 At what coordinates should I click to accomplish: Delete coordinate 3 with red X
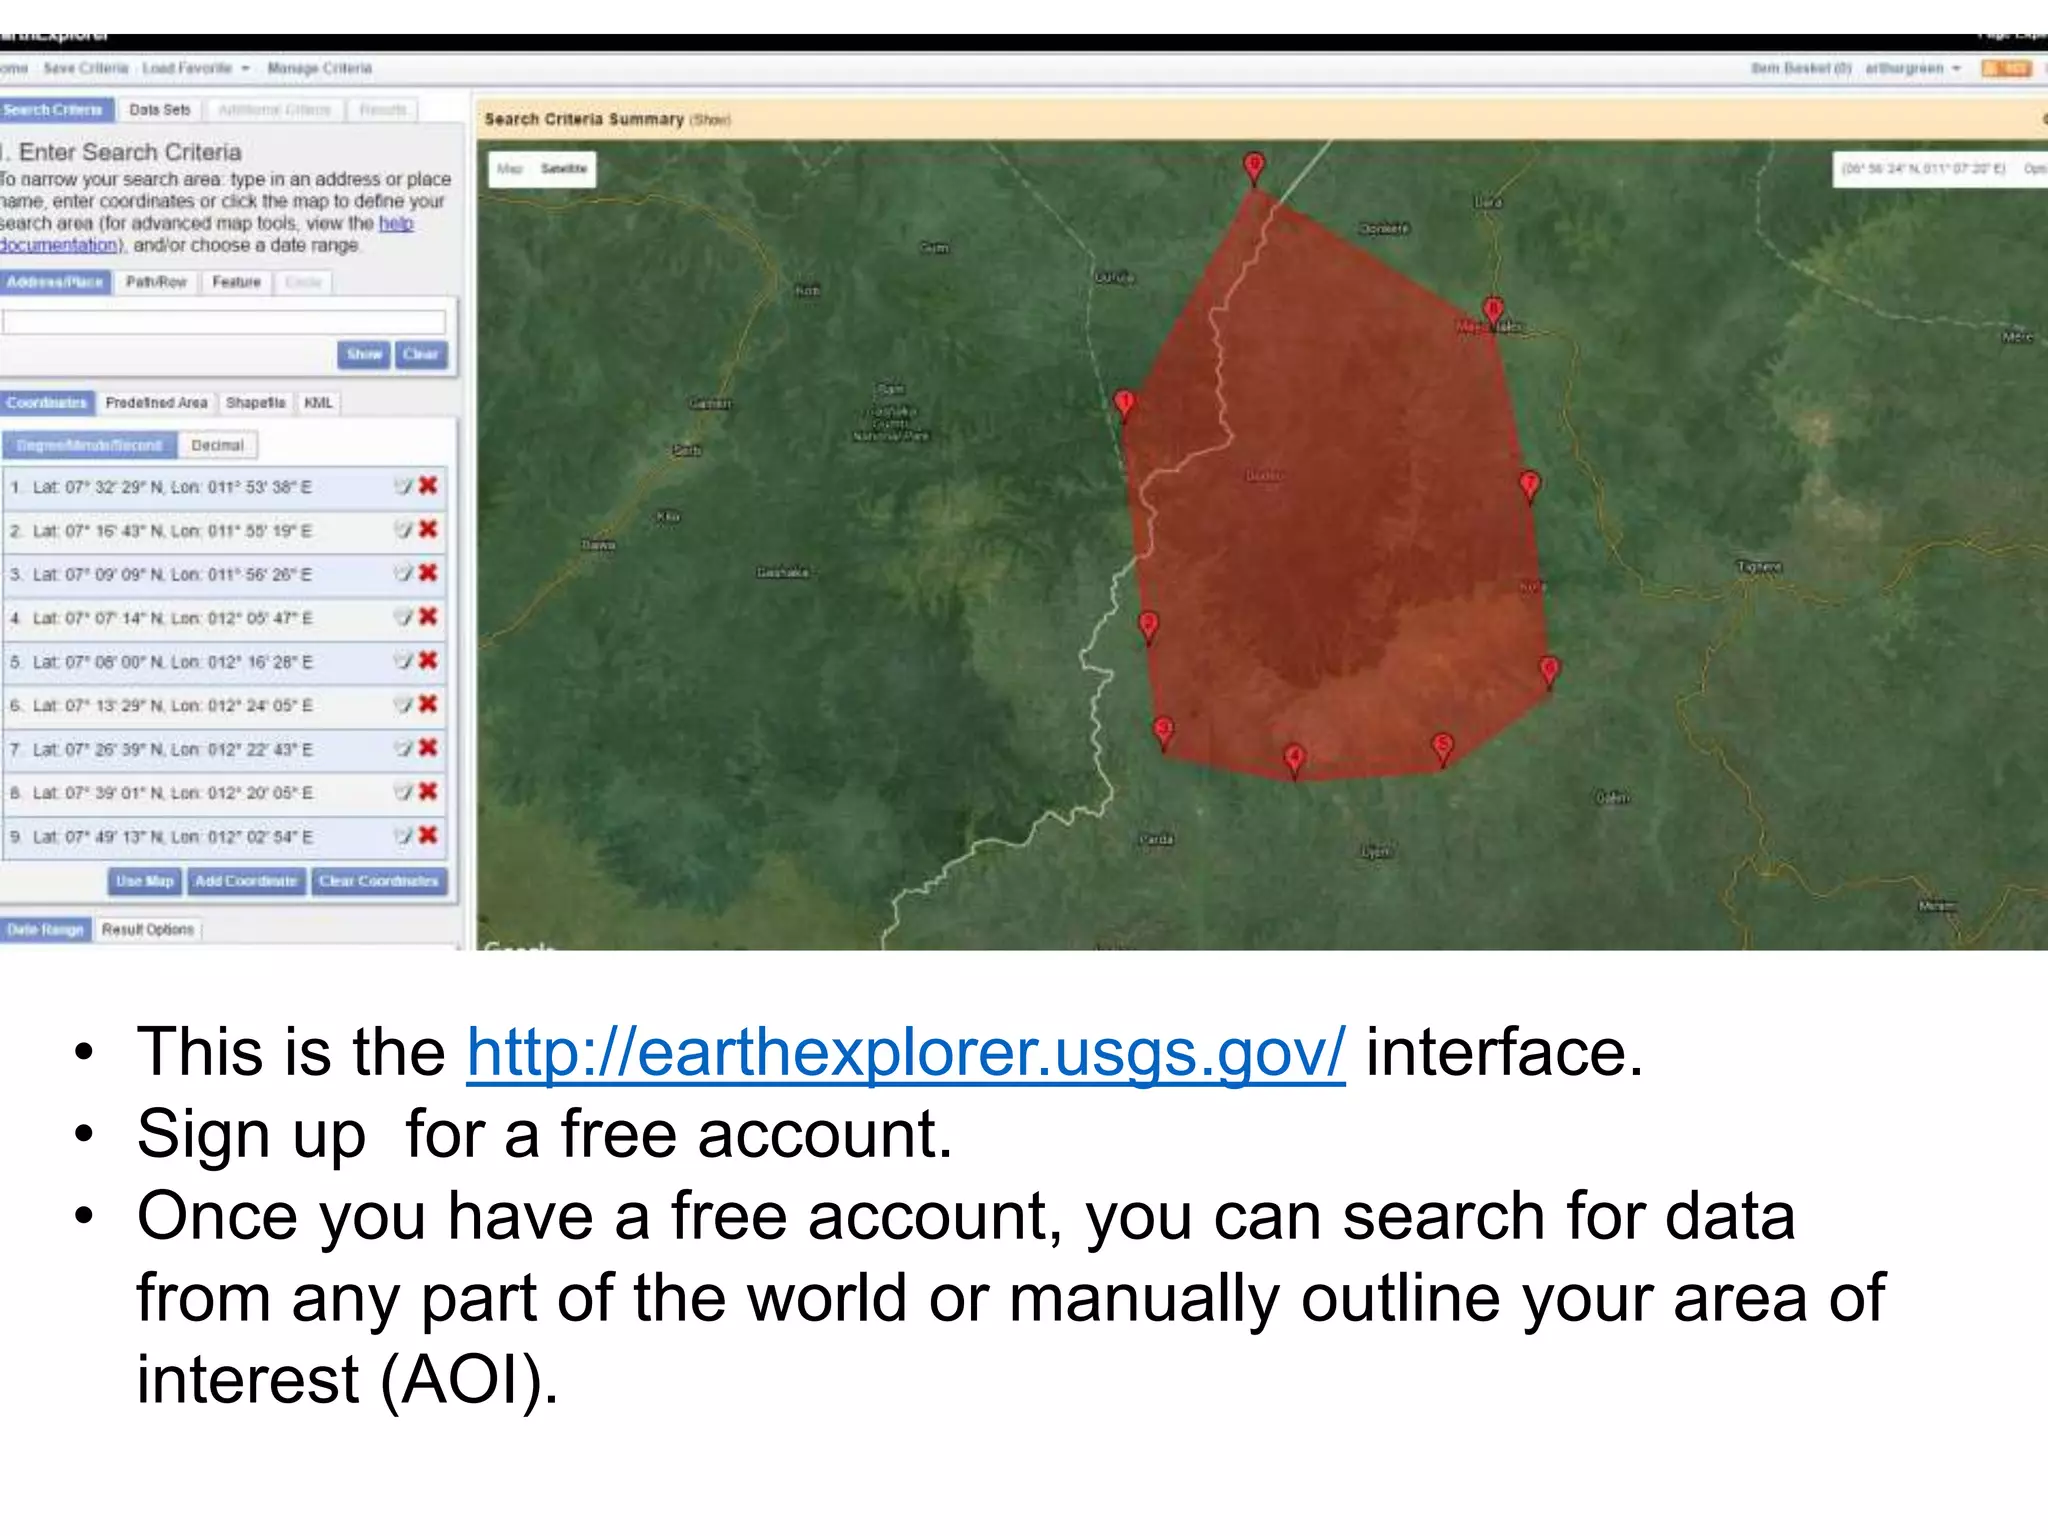pyautogui.click(x=428, y=572)
